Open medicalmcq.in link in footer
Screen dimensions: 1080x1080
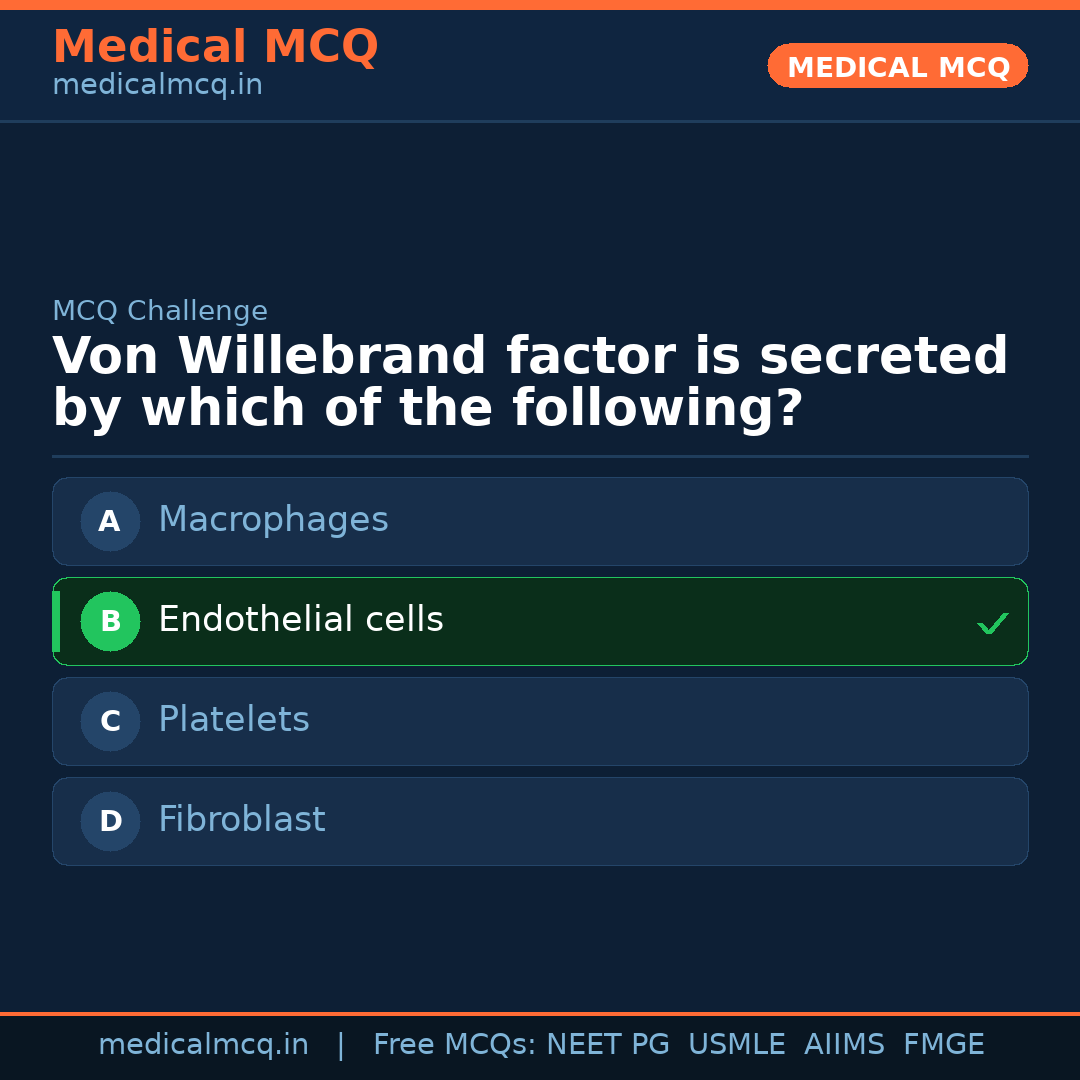point(203,1045)
